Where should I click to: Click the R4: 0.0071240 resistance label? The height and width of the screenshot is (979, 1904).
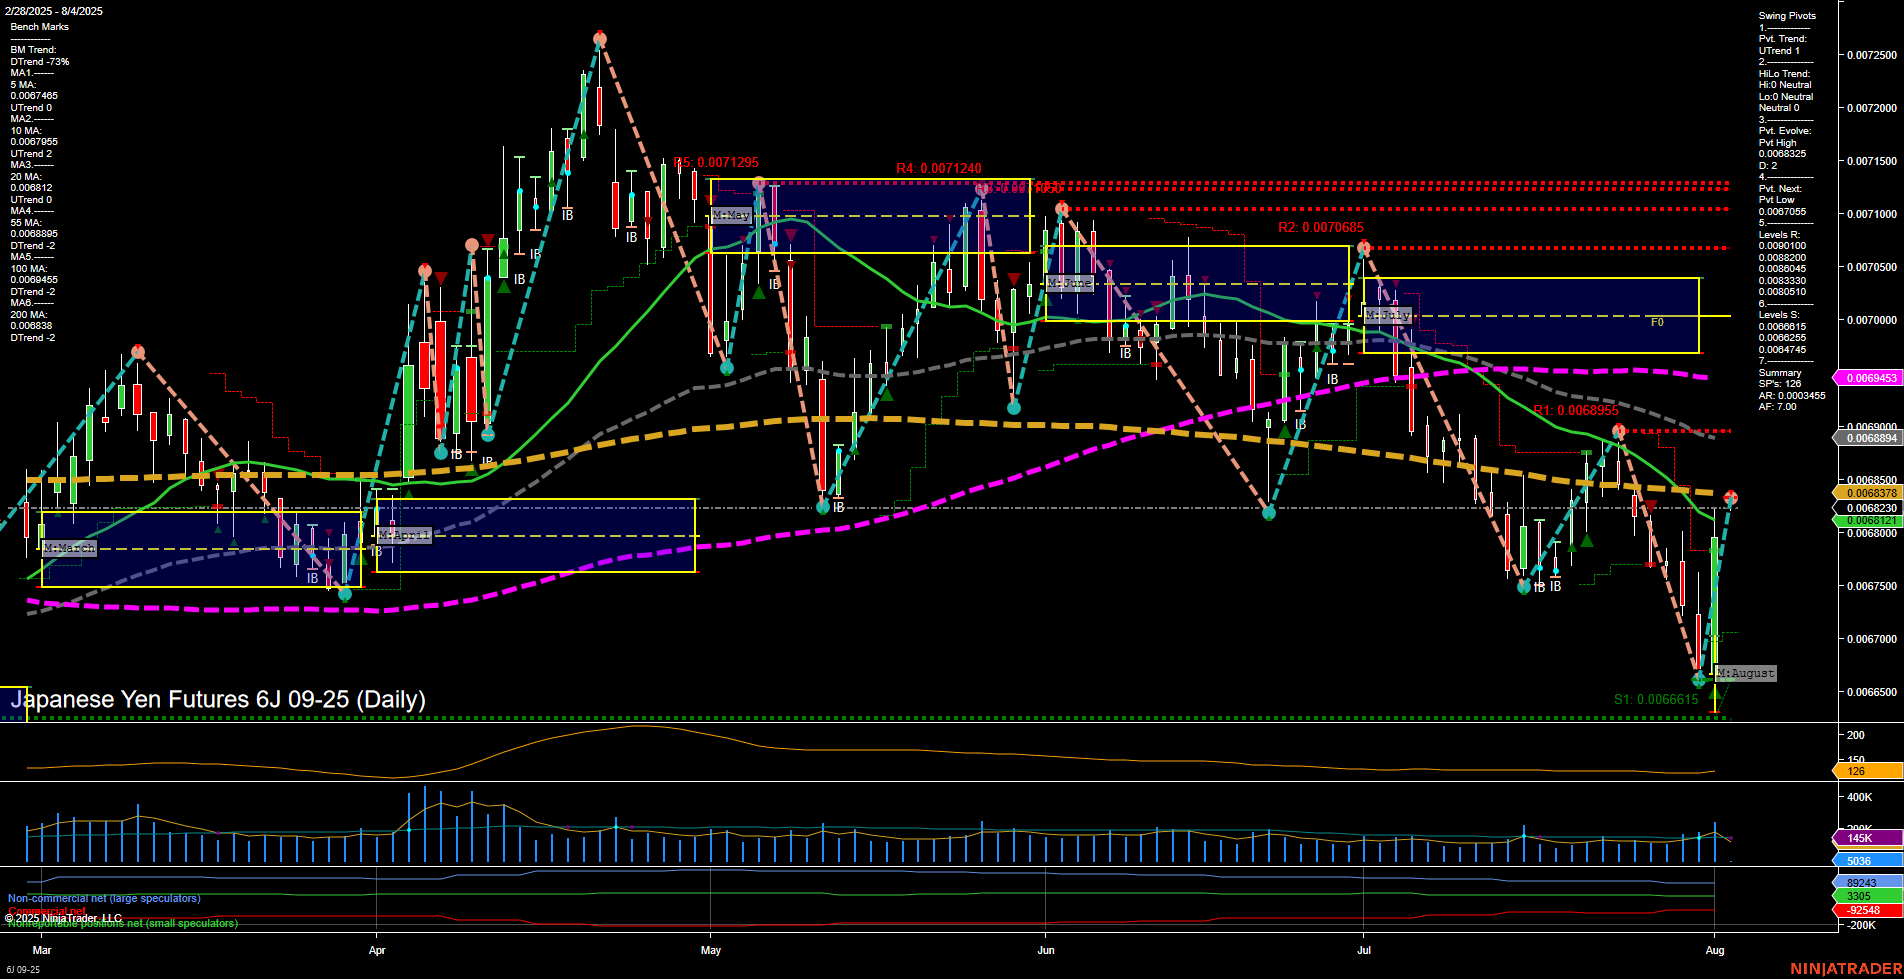(939, 169)
